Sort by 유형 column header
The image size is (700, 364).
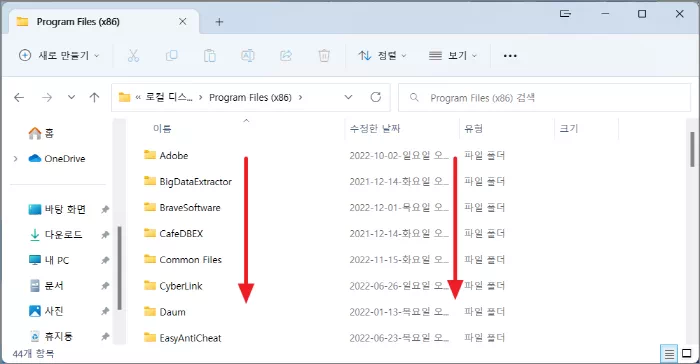click(x=473, y=129)
